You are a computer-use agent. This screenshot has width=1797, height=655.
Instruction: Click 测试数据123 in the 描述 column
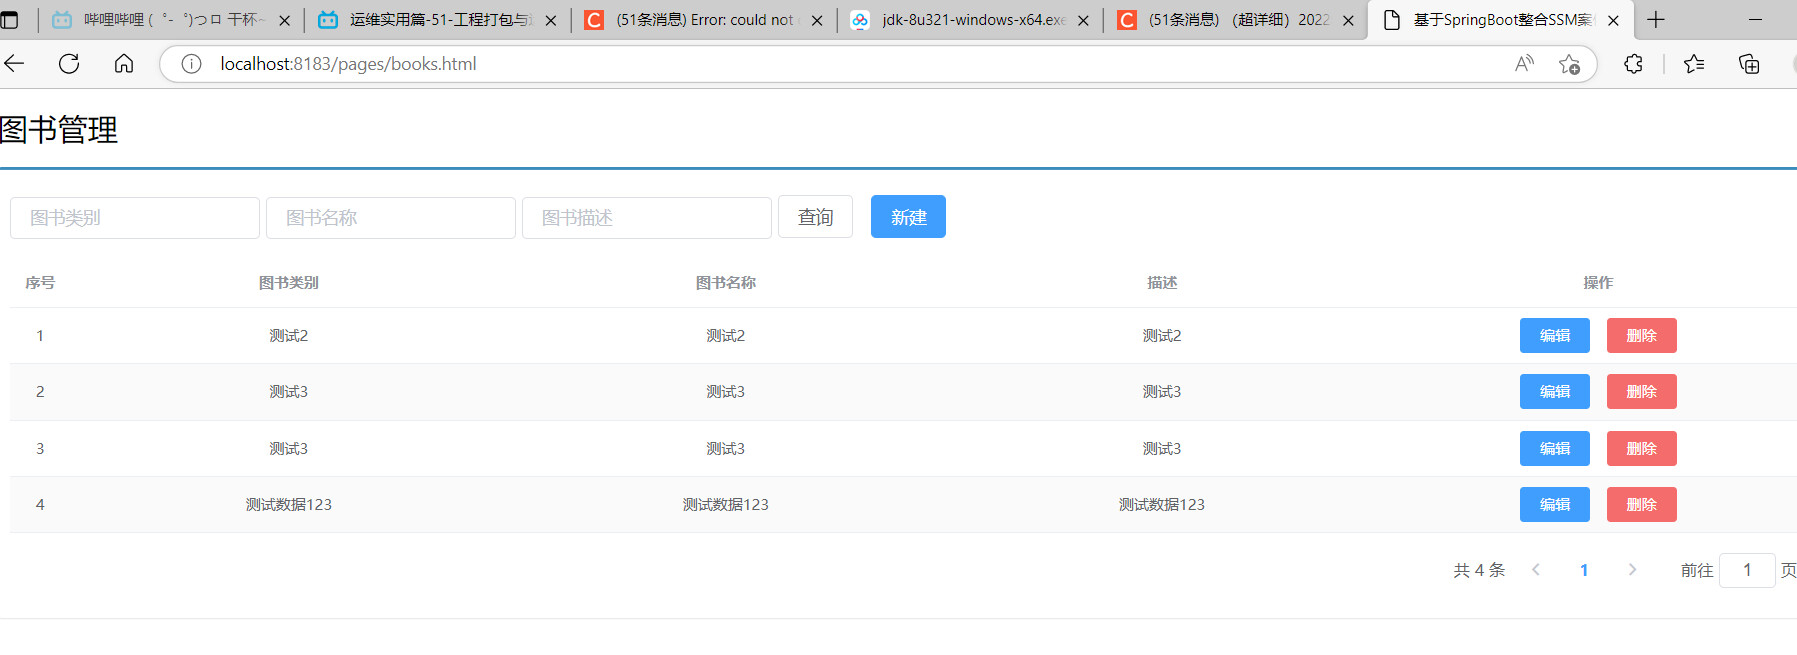[x=1162, y=505]
